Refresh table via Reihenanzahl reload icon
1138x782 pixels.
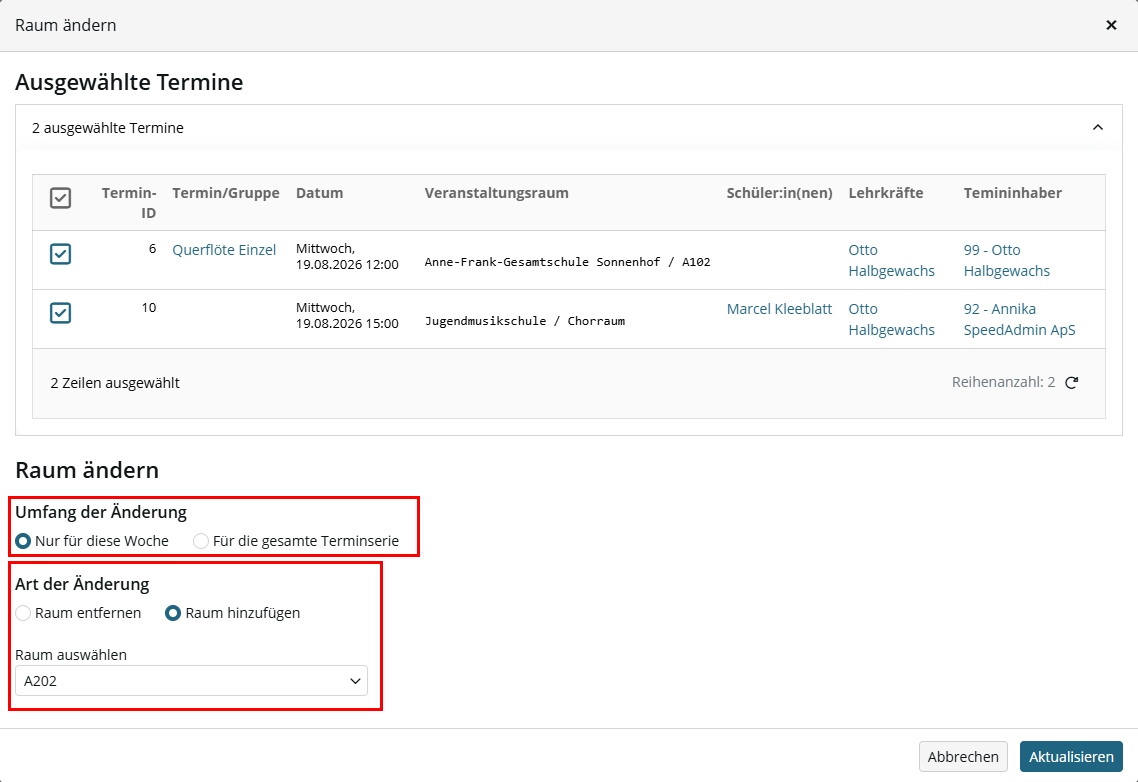click(1071, 383)
